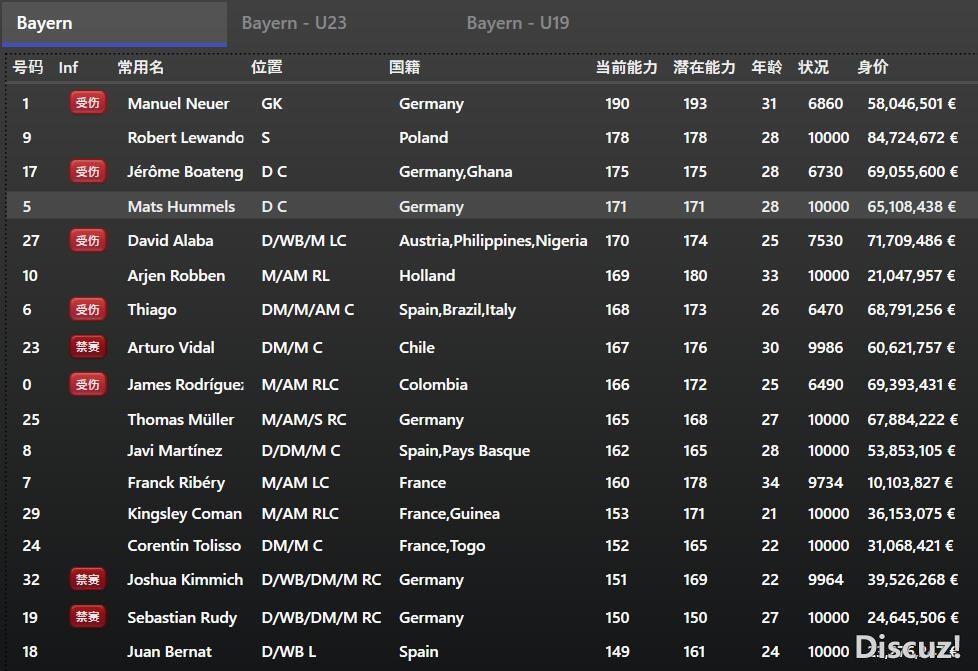Click the suspended badge next to Arturo Vidal

tap(87, 347)
